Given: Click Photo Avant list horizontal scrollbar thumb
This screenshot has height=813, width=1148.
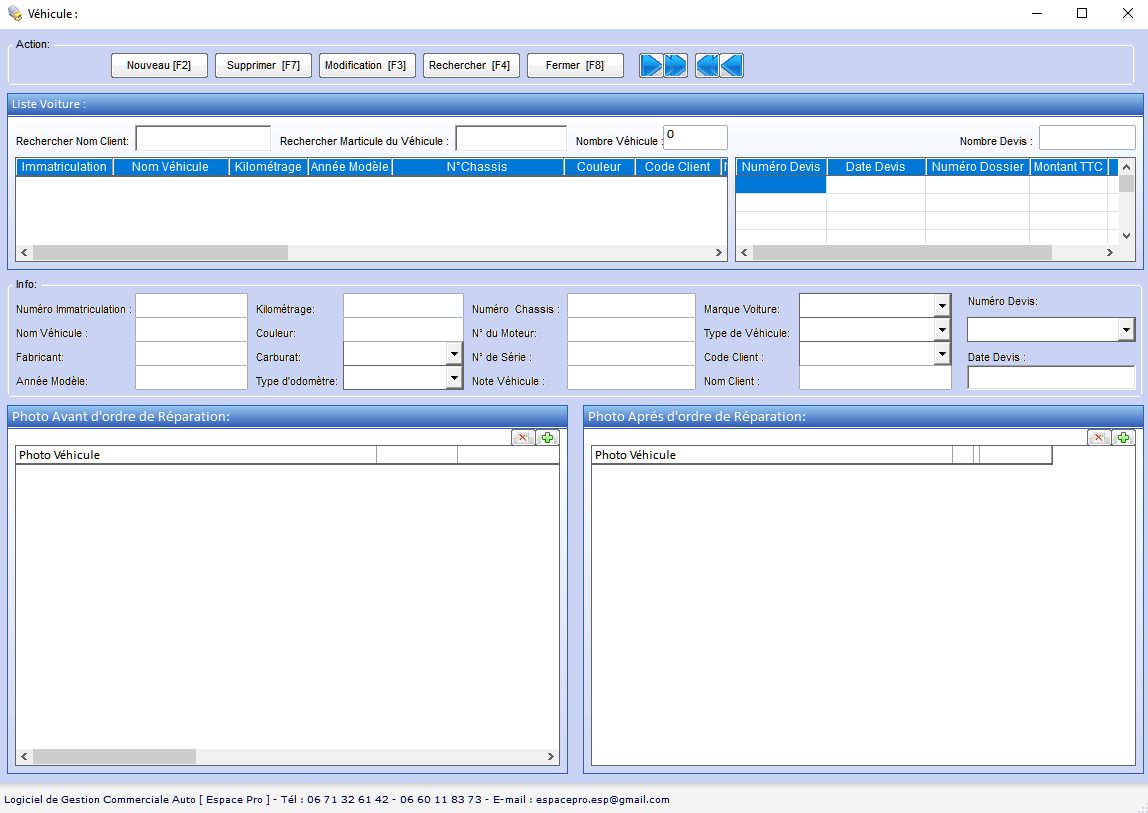Looking at the screenshot, I should coord(114,757).
